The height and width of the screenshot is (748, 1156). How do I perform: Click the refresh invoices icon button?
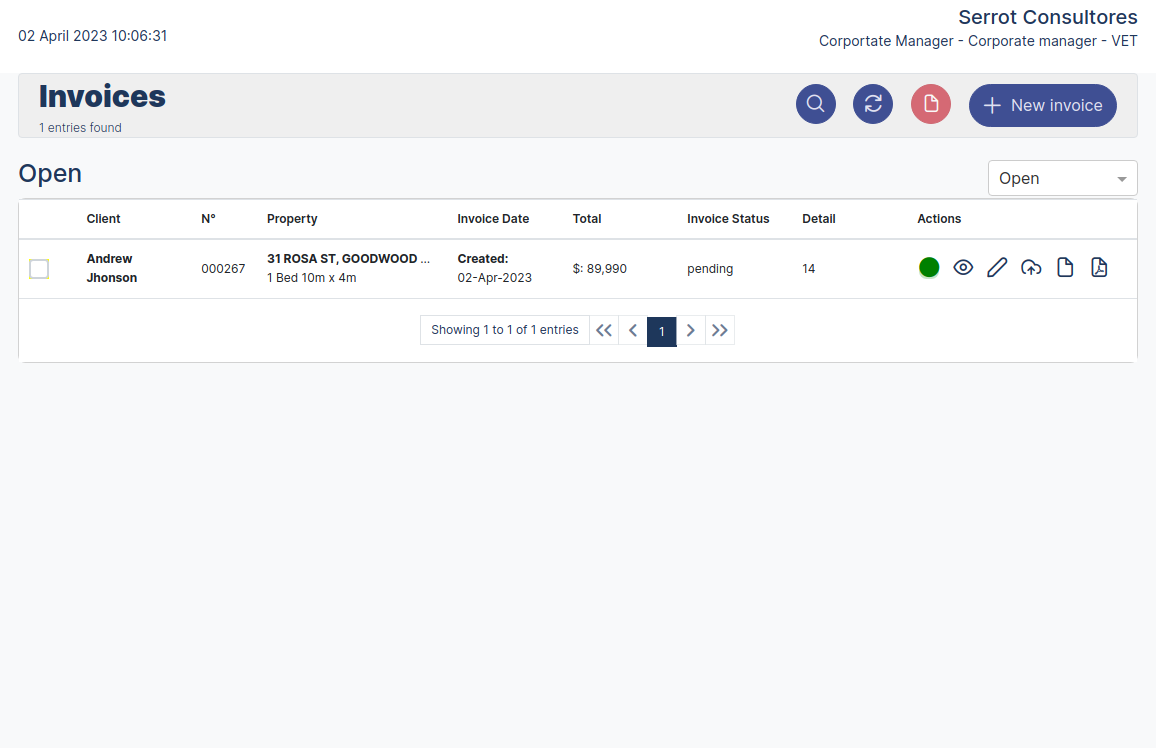pos(872,104)
